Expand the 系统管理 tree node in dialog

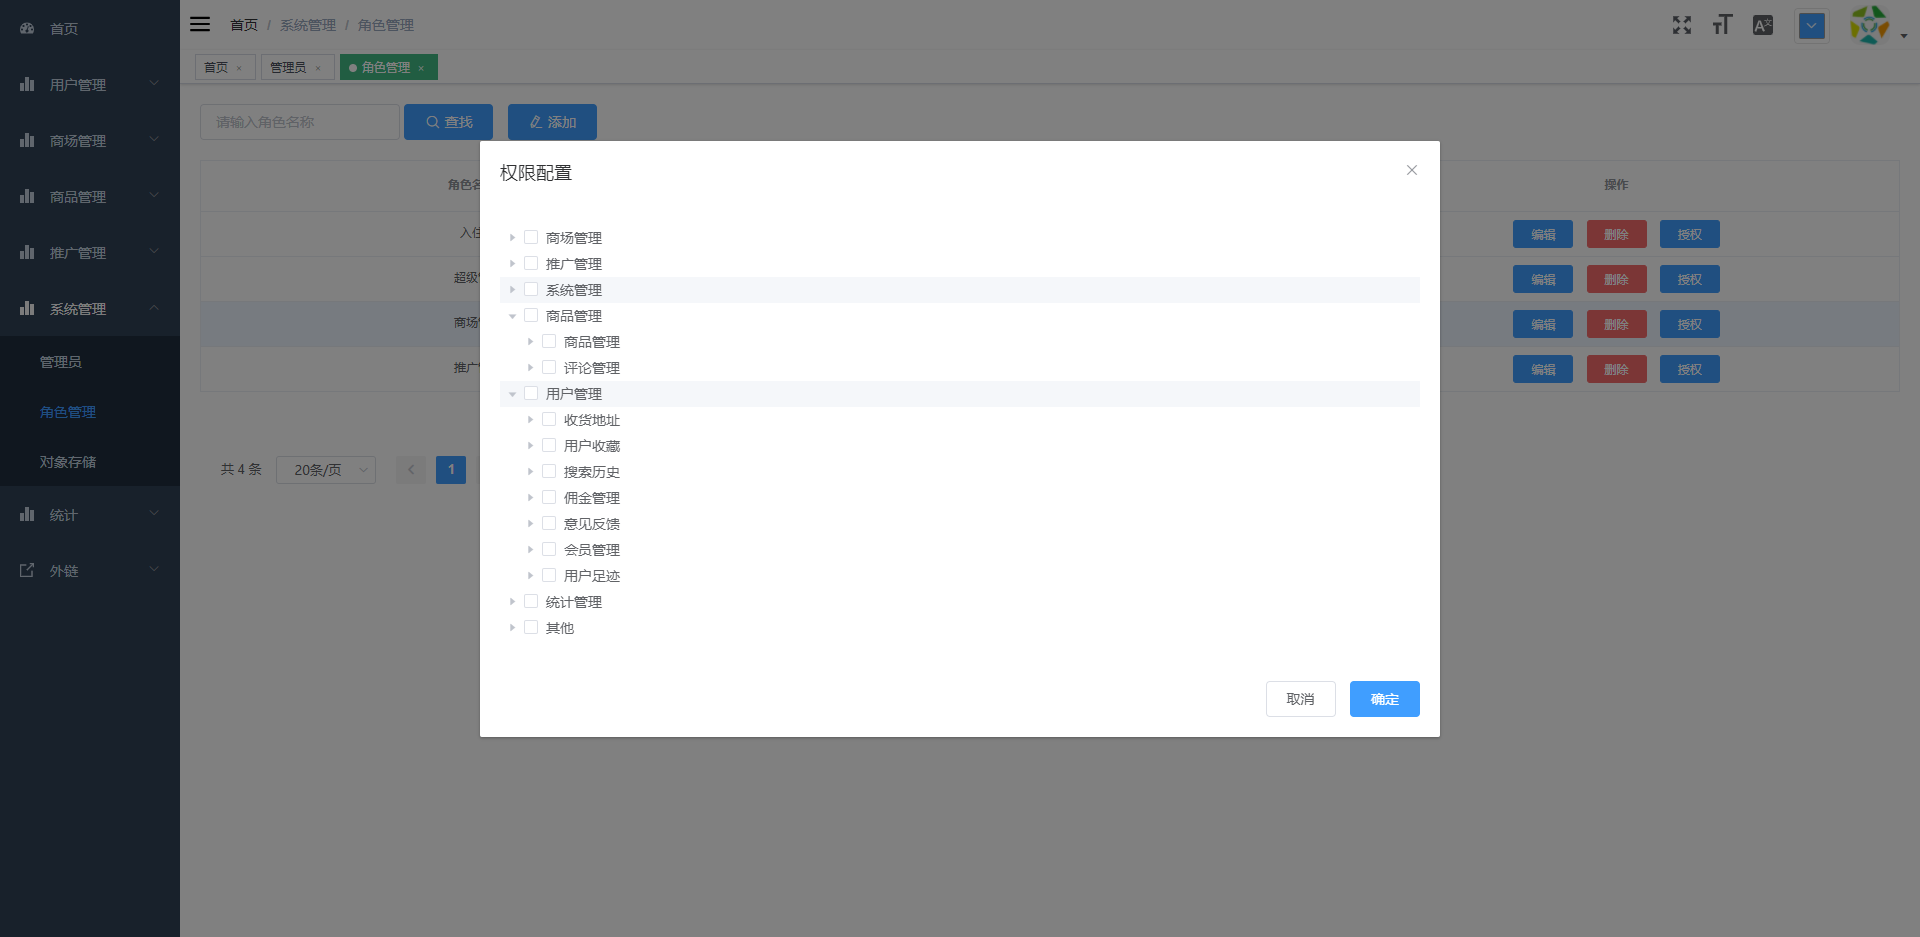tap(513, 289)
